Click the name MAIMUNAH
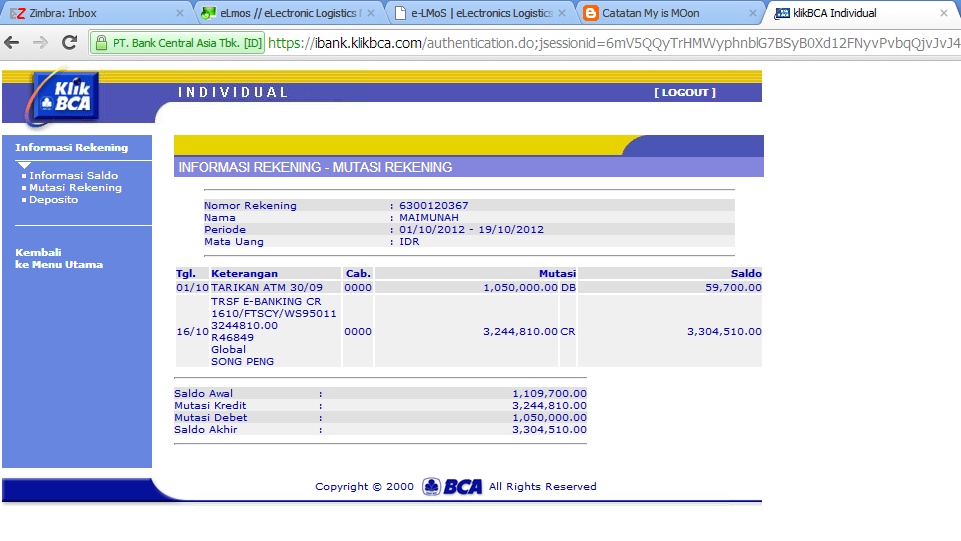Screen dimensions: 961x541 (x=428, y=218)
